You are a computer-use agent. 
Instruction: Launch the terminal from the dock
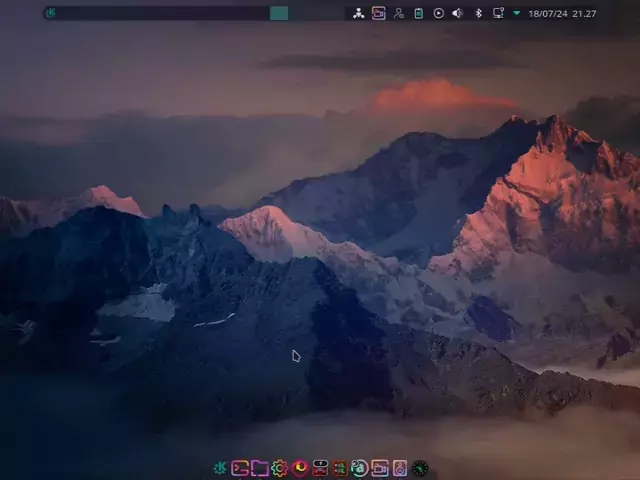pos(240,468)
